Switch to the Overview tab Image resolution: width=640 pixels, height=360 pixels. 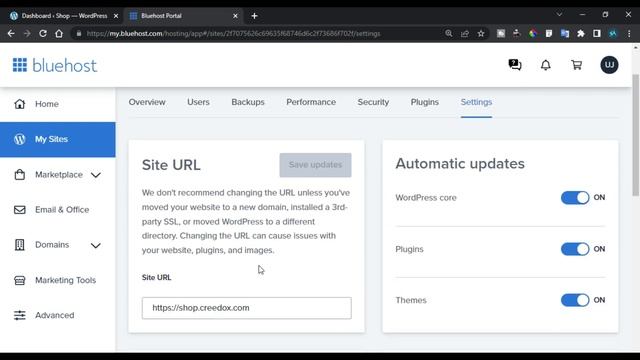tap(147, 102)
